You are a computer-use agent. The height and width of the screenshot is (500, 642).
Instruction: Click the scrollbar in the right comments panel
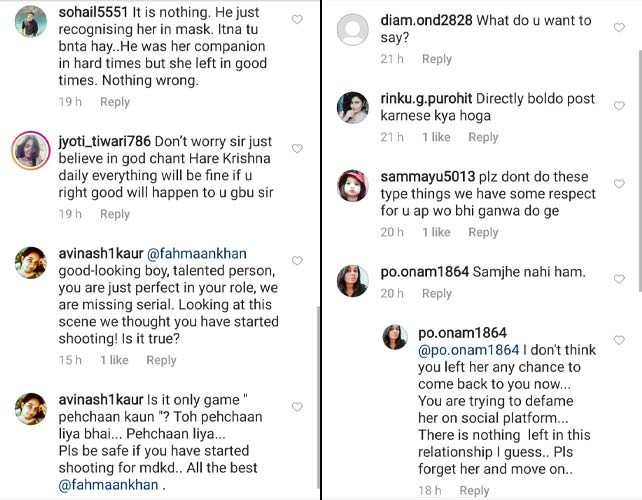tap(640, 171)
